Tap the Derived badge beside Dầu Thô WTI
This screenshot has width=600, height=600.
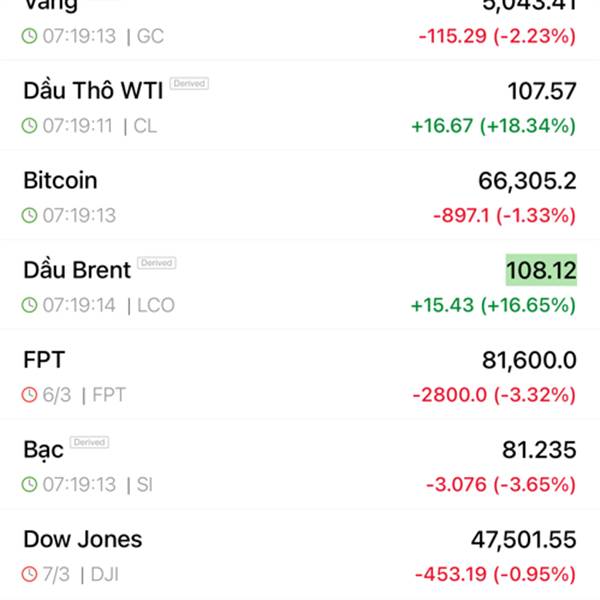pos(189,84)
